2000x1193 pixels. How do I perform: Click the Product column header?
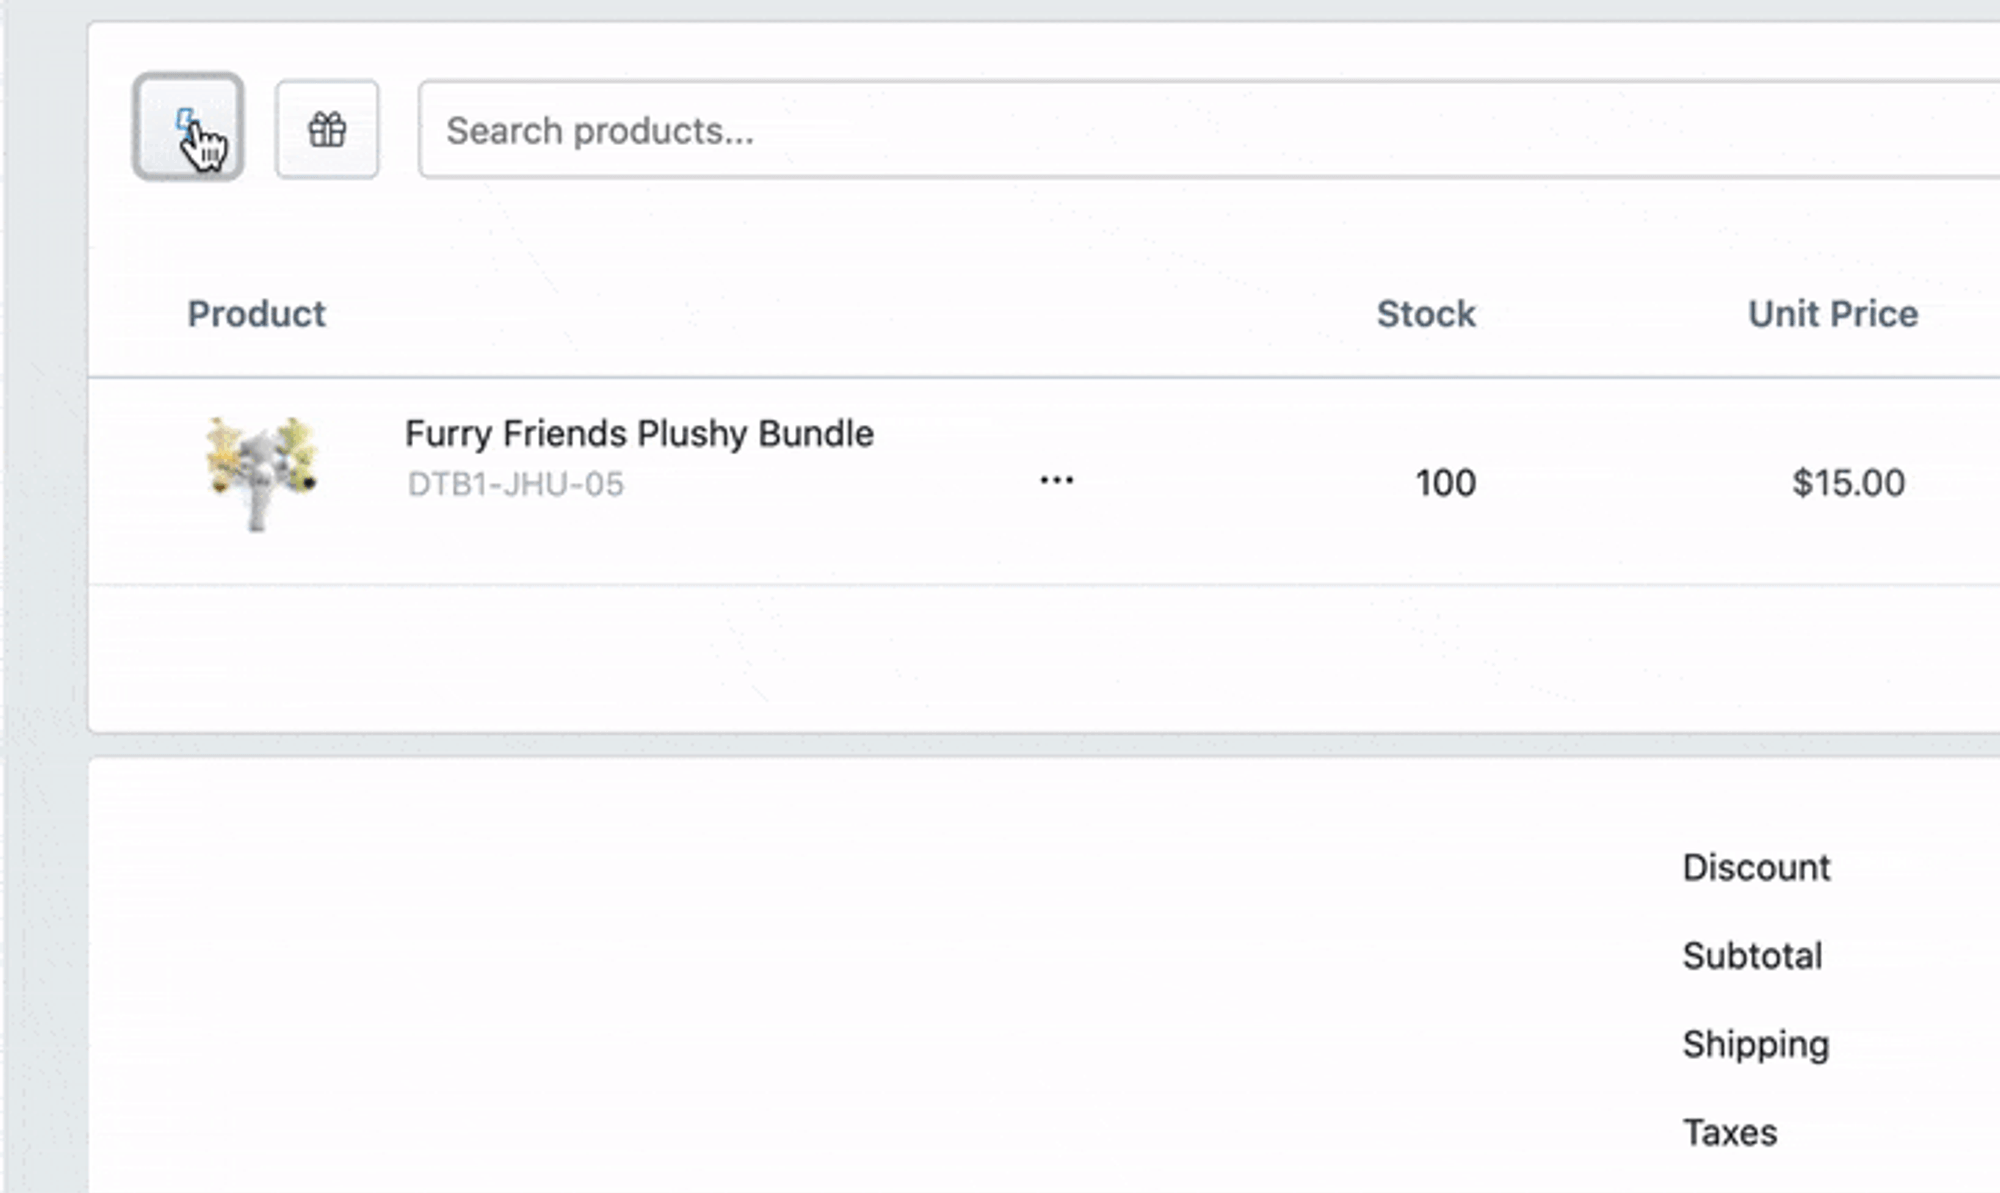[x=256, y=314]
